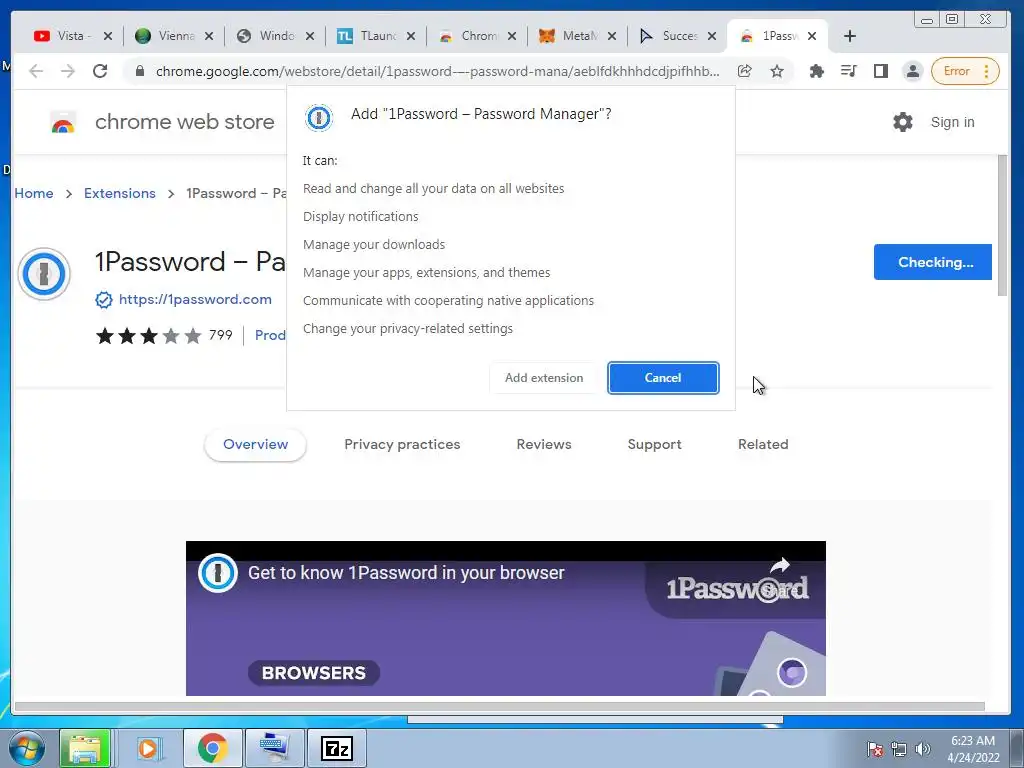Screen dimensions: 1024x768
Task: Click the 1Password icon in the dialog
Action: click(319, 118)
